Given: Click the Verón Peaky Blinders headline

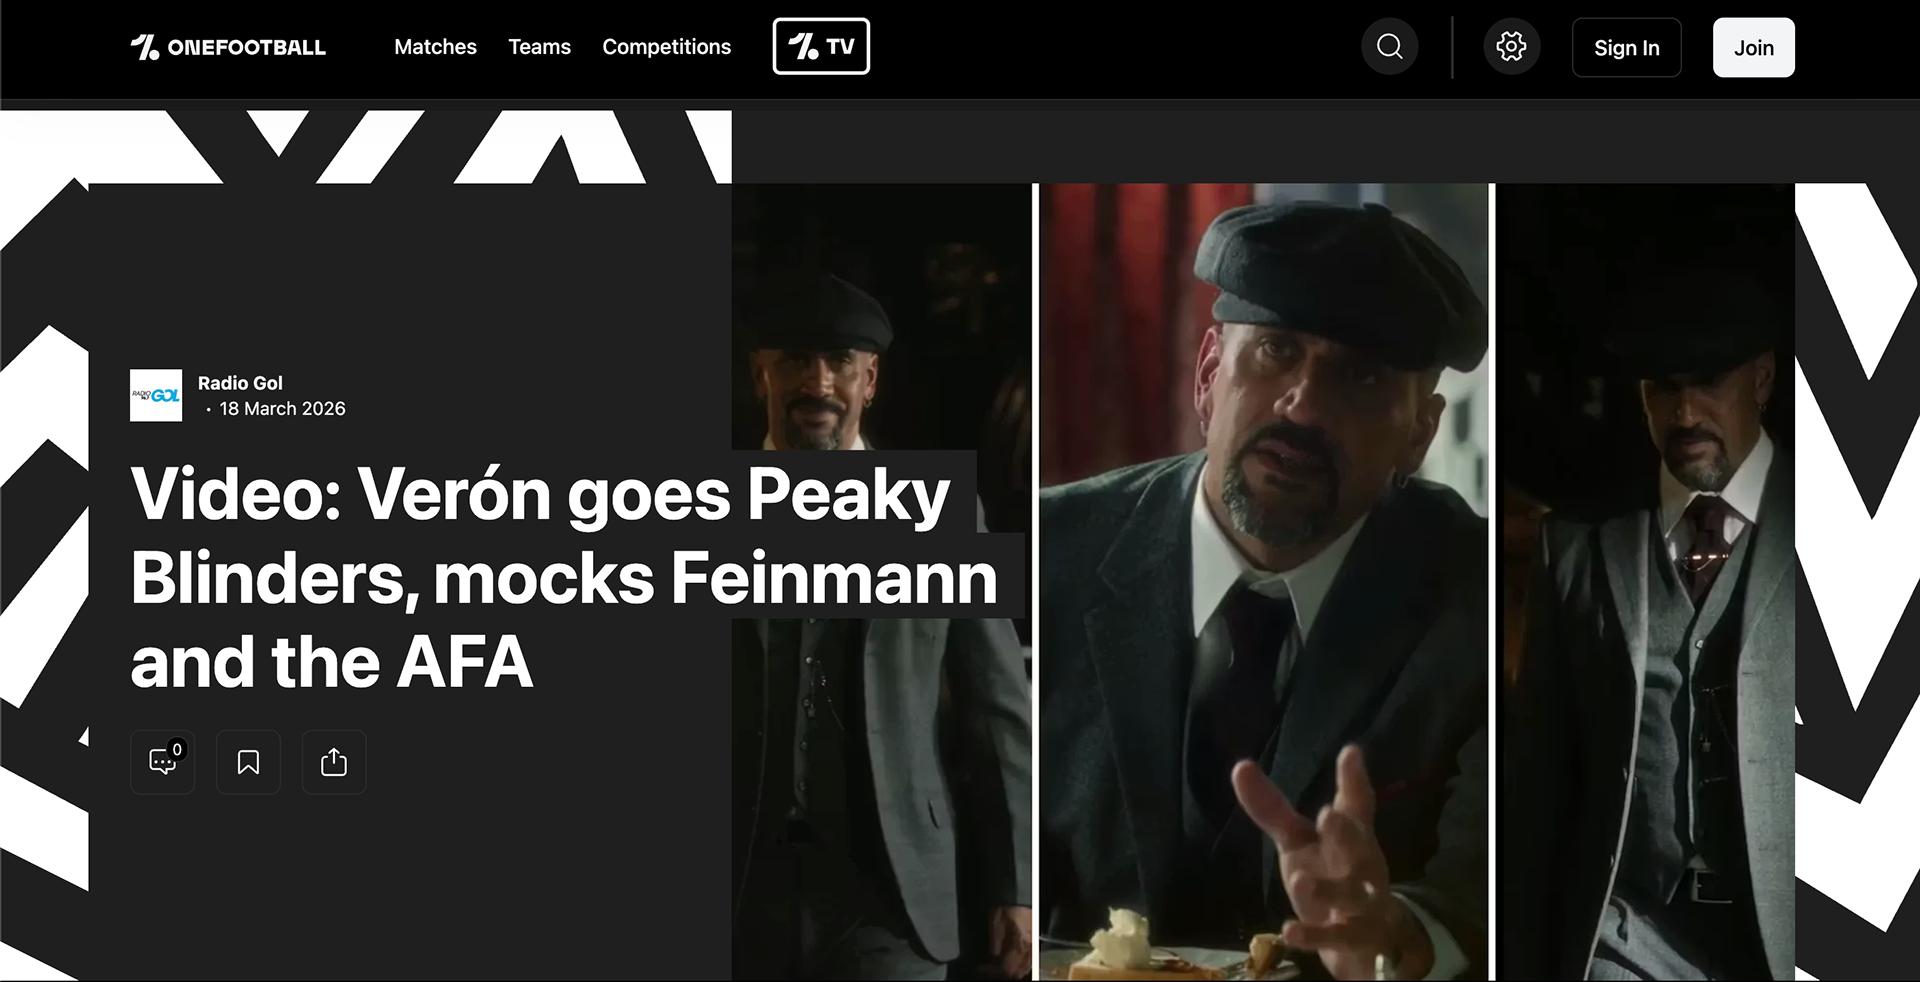Looking at the screenshot, I should 540,577.
